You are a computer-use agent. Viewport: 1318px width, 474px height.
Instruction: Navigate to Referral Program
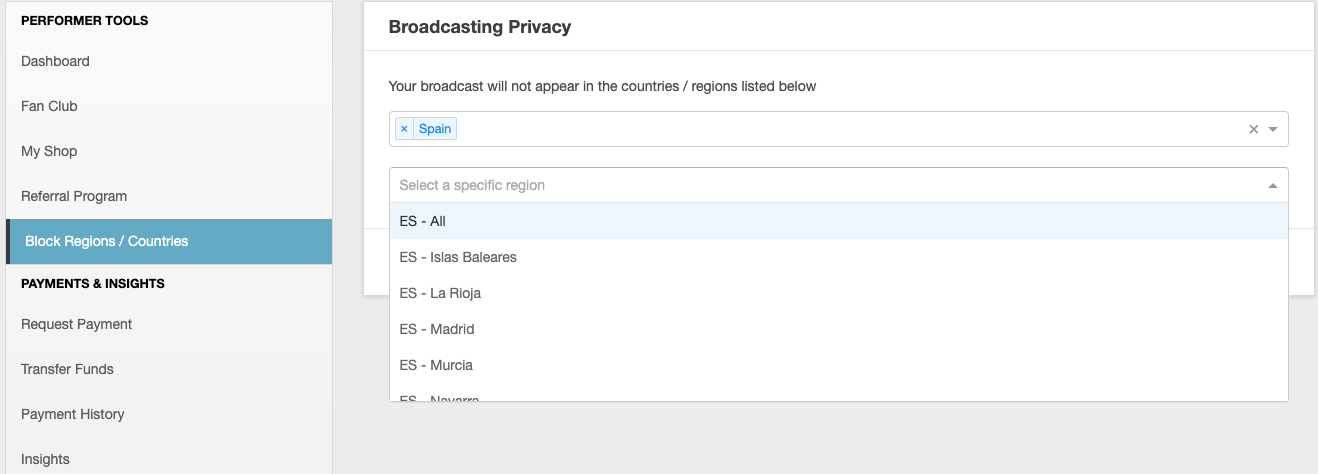coord(74,196)
